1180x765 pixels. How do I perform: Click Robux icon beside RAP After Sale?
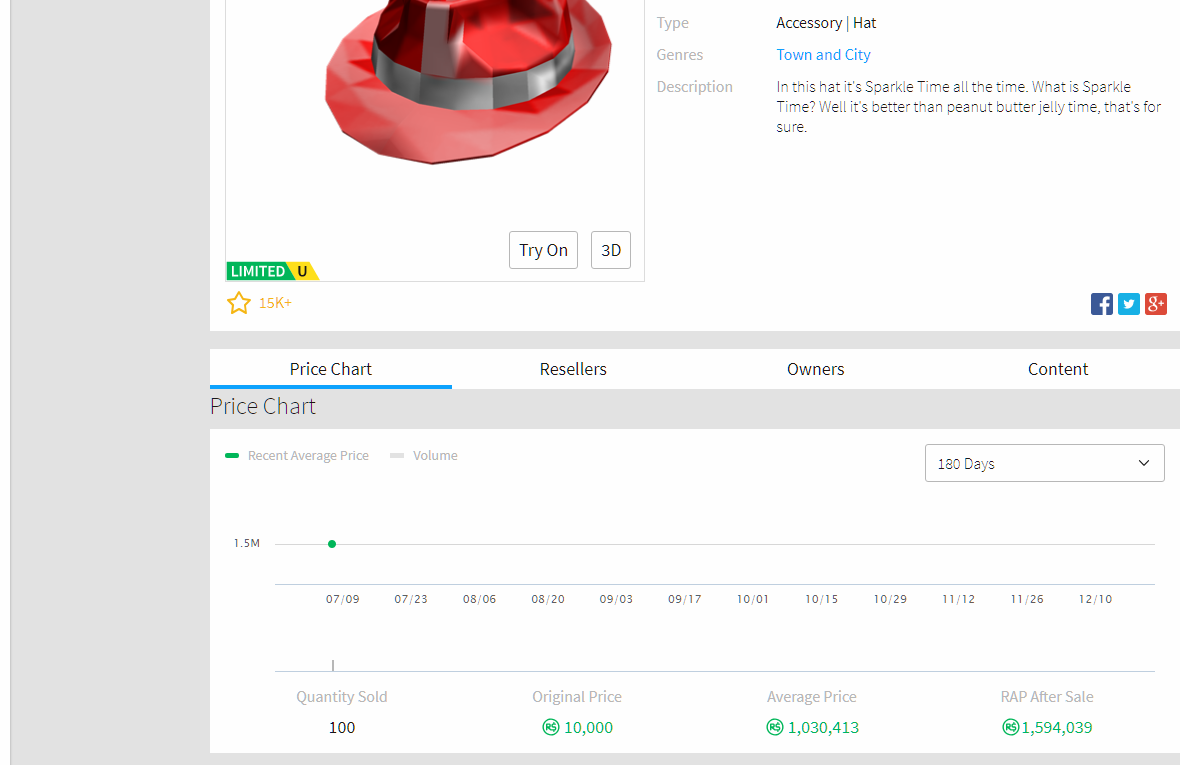(x=1010, y=728)
